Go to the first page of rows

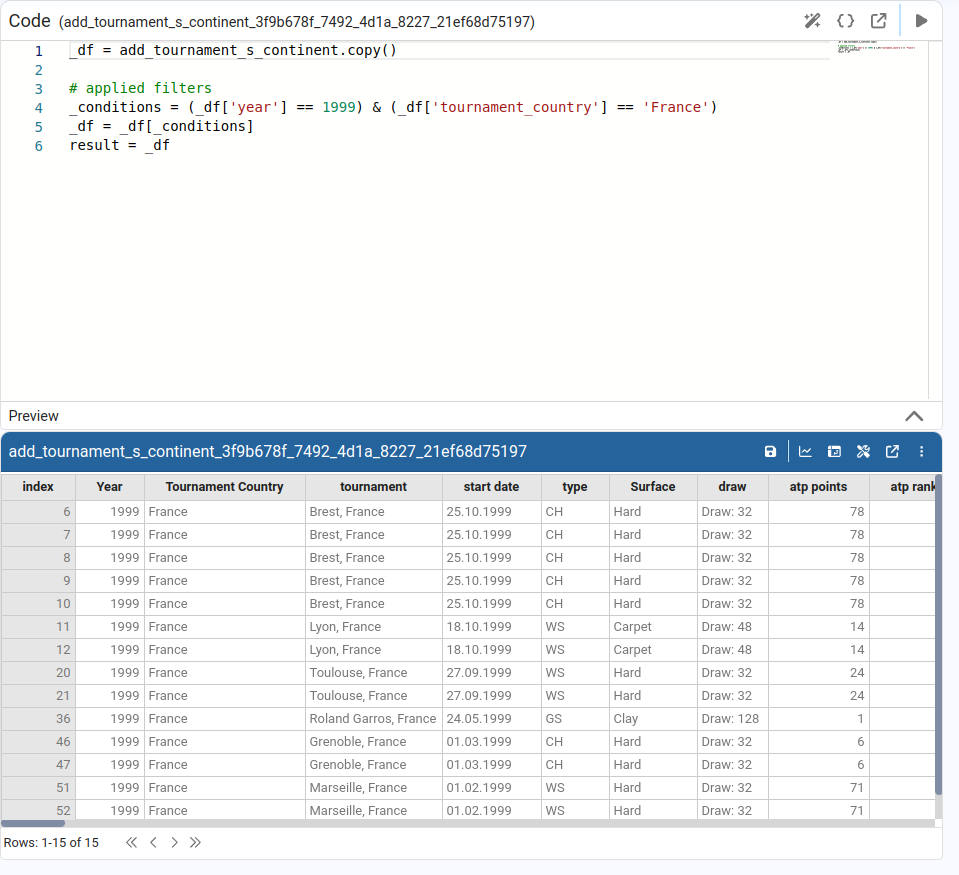(x=131, y=843)
